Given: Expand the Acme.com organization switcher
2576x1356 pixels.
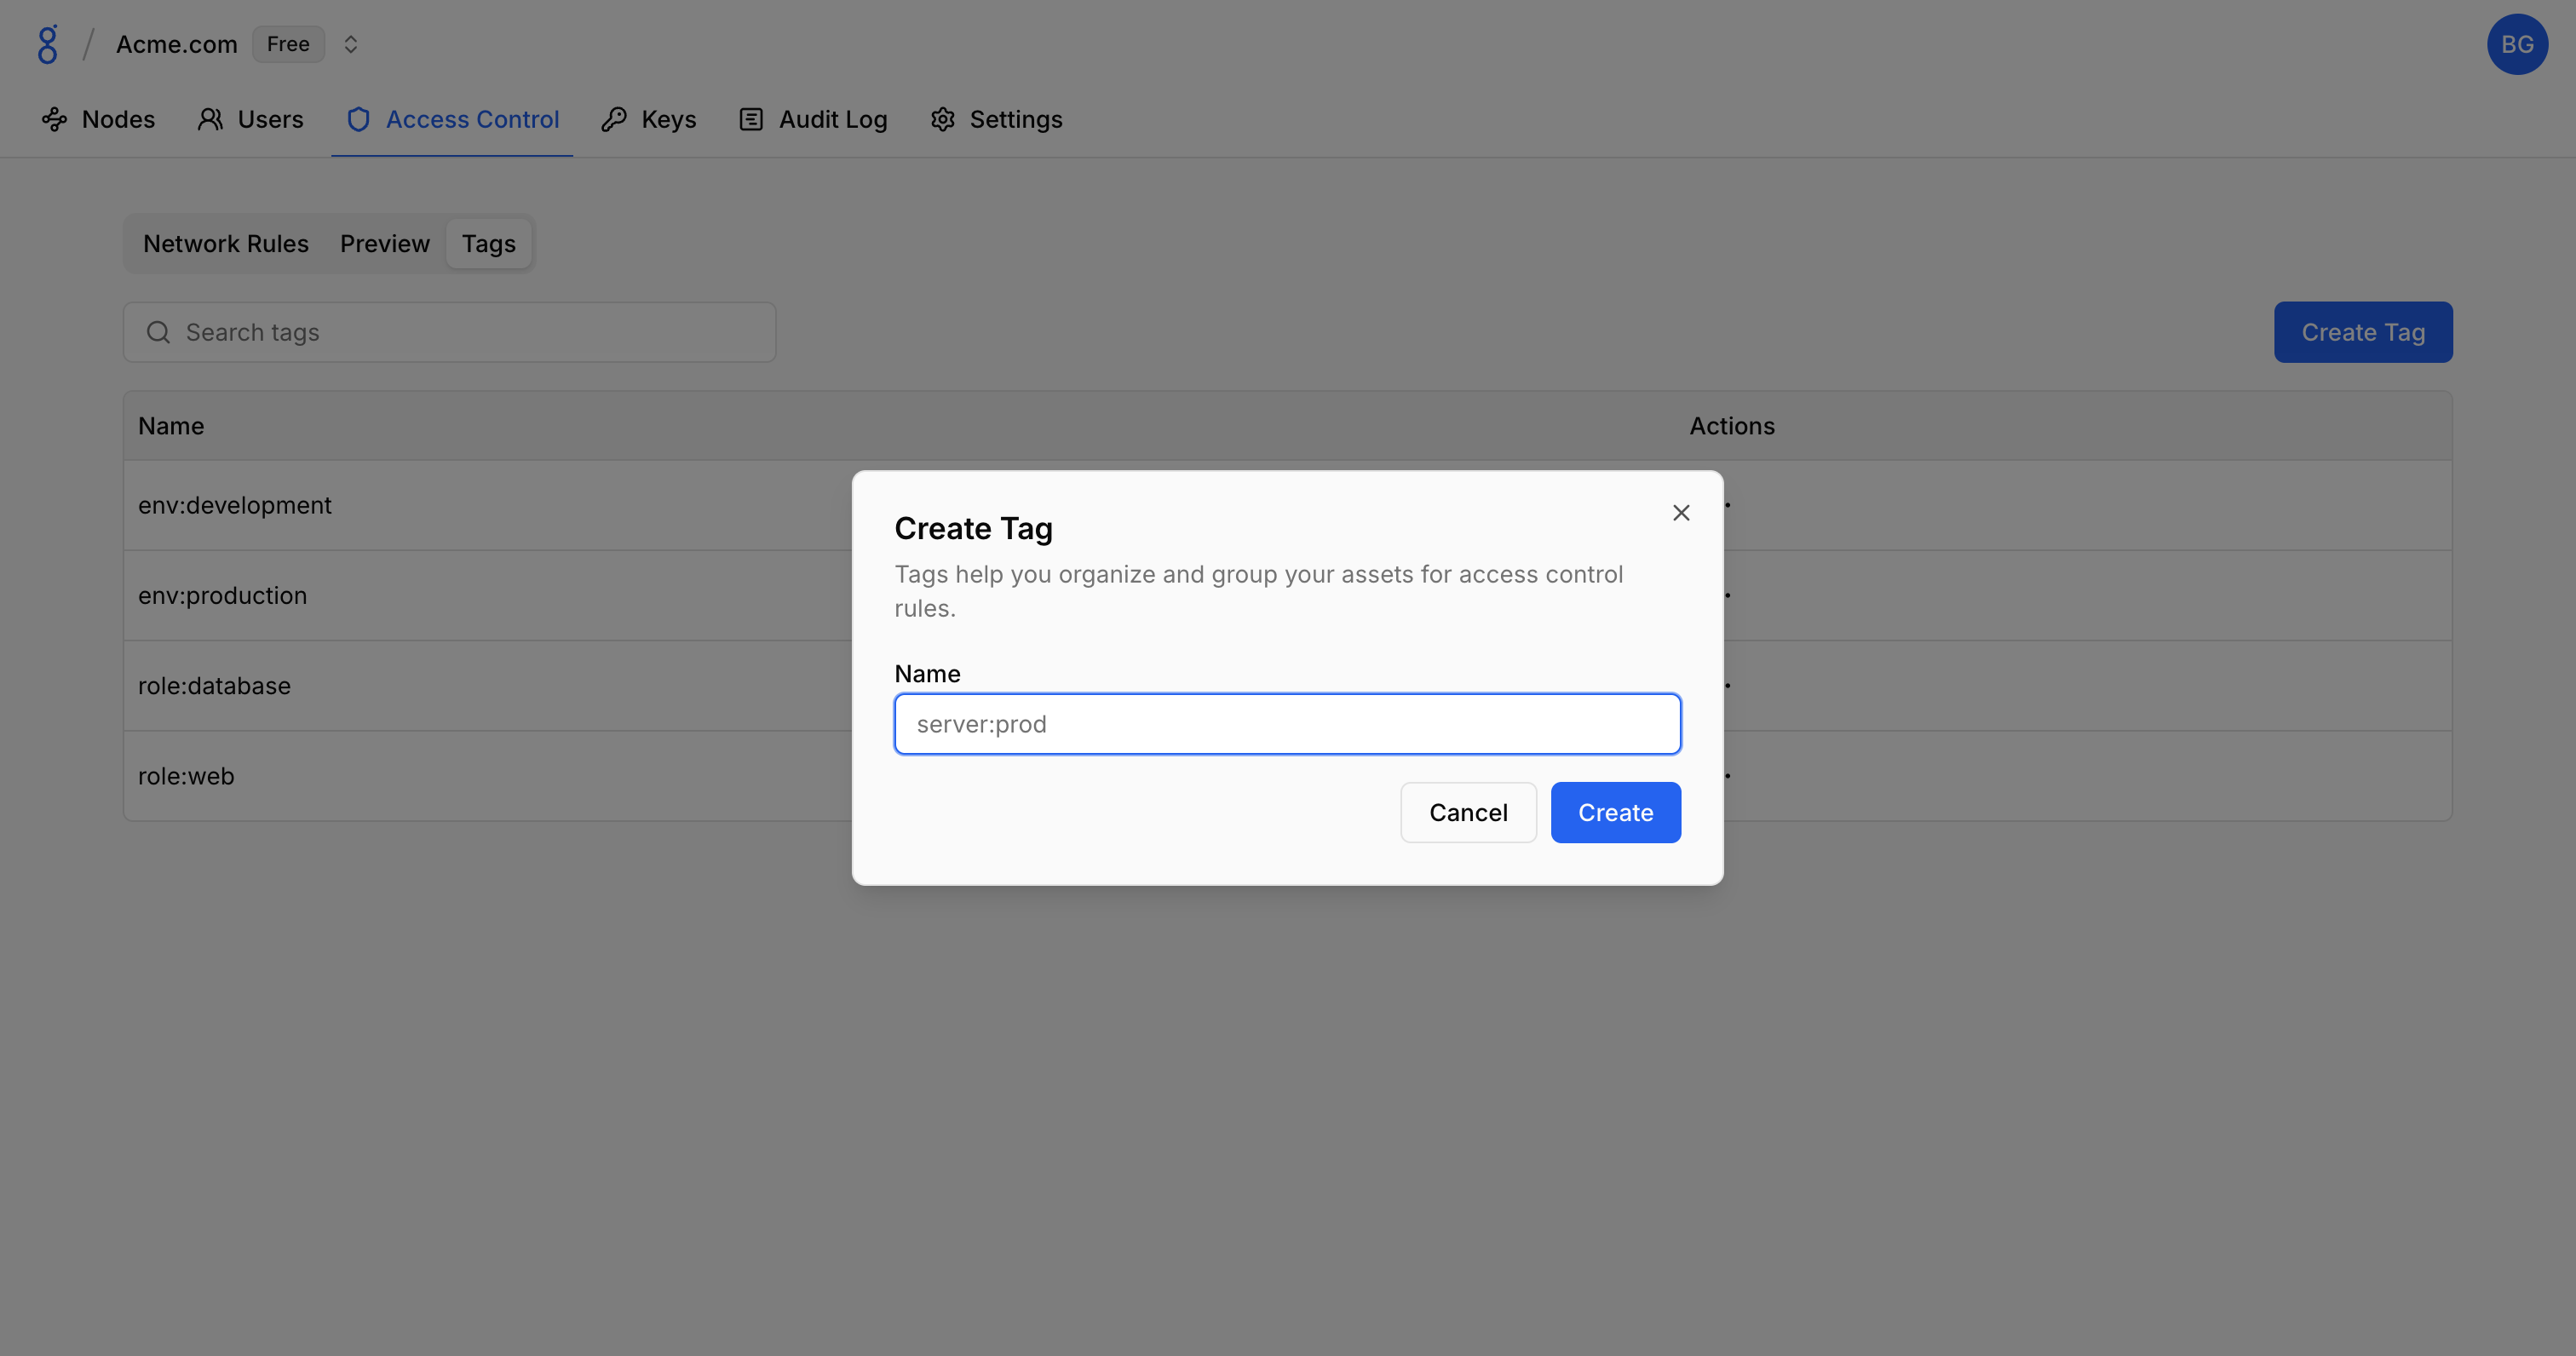Looking at the screenshot, I should click(350, 44).
